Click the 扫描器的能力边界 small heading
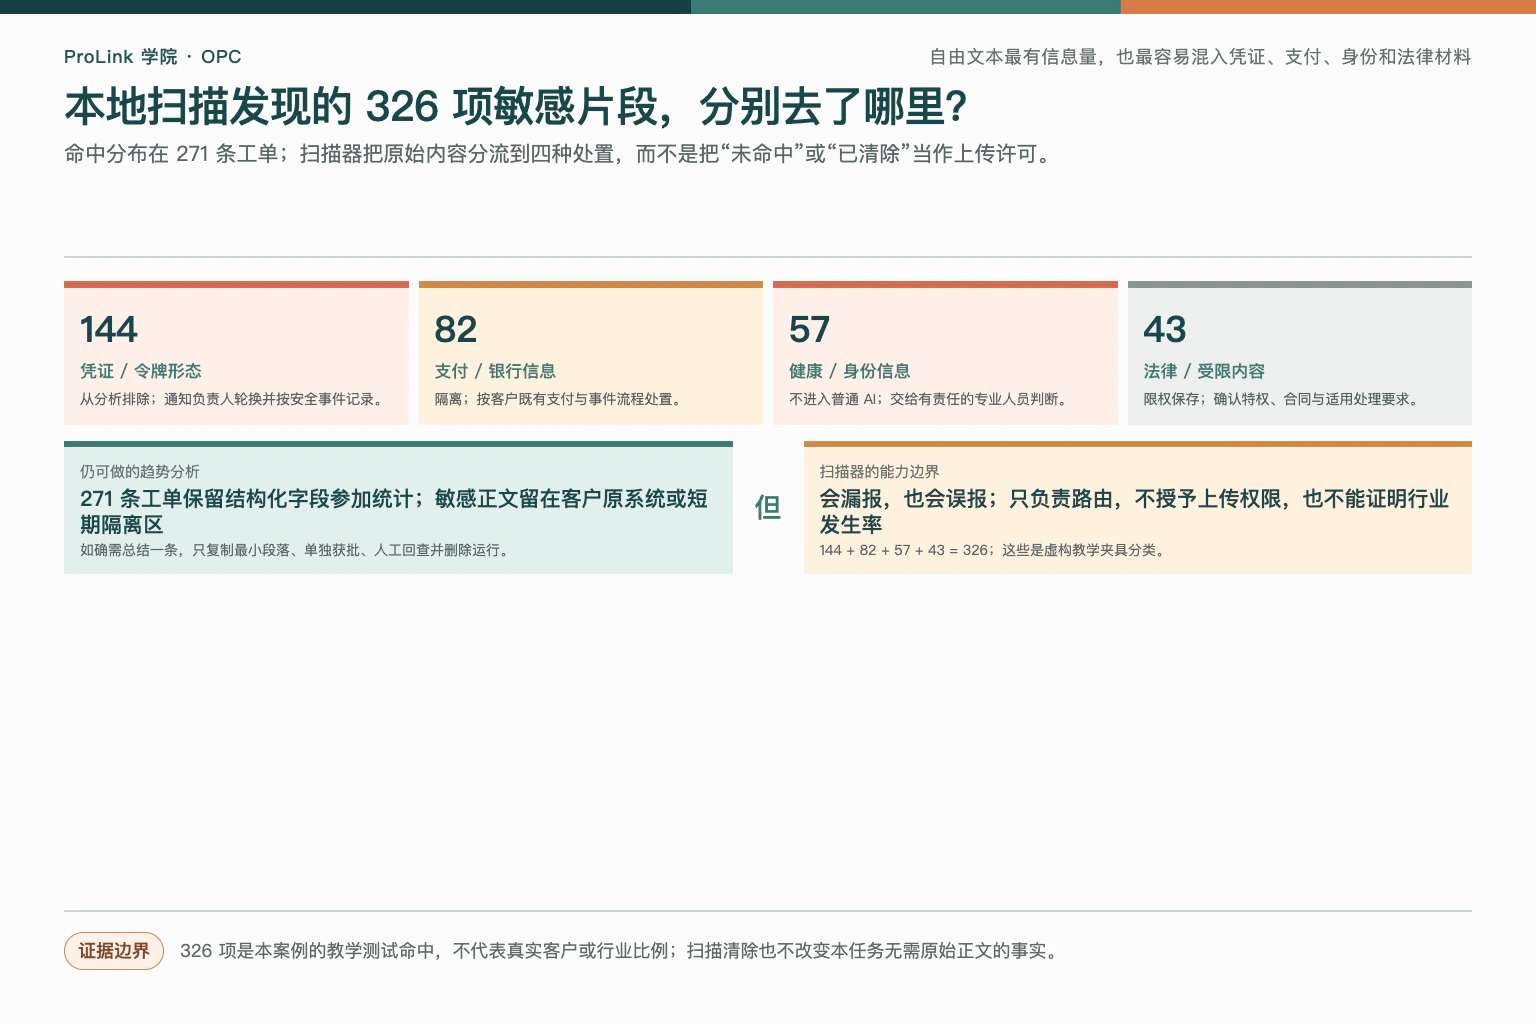Image resolution: width=1536 pixels, height=1024 pixels. (879, 471)
